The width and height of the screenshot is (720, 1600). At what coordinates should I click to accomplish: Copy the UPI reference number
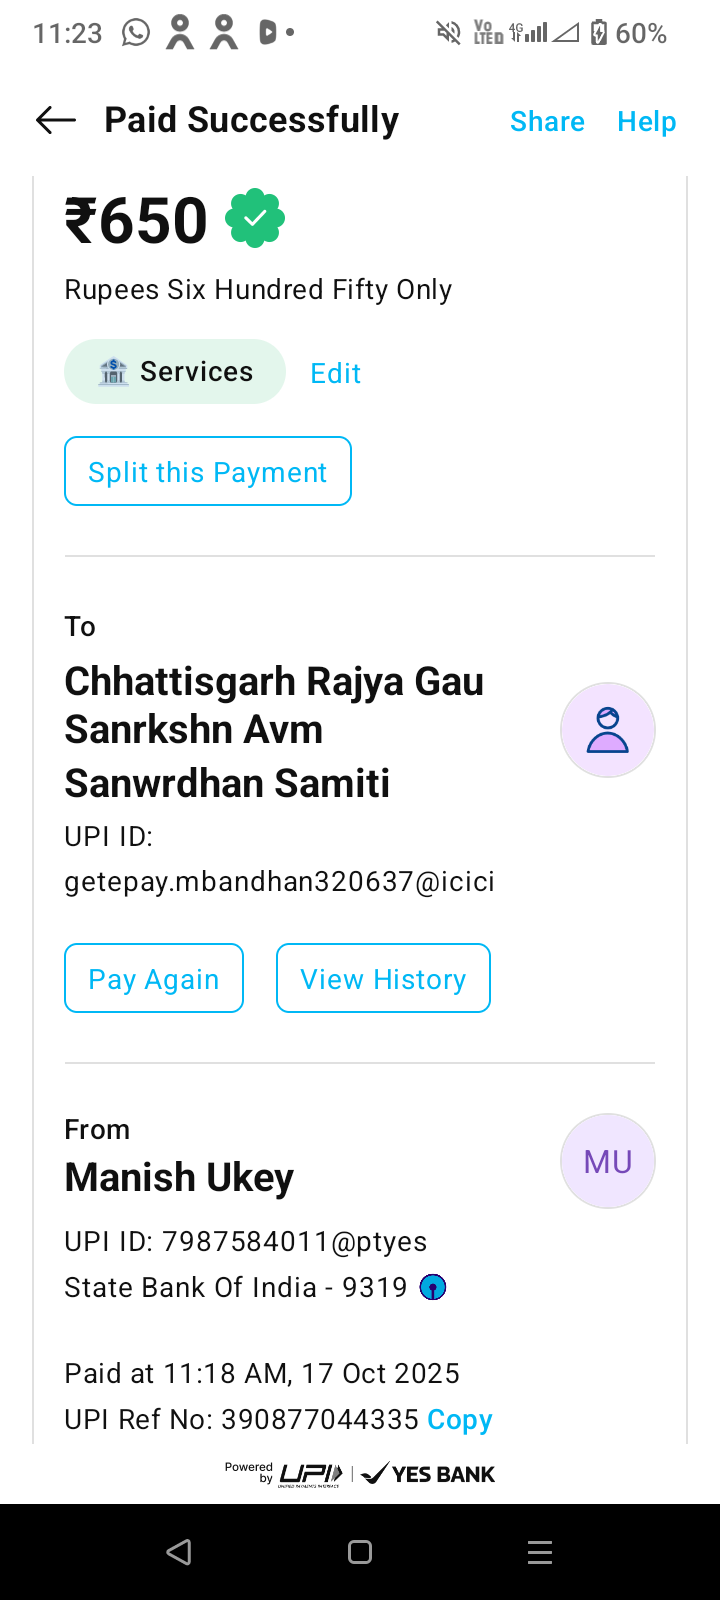click(459, 1420)
